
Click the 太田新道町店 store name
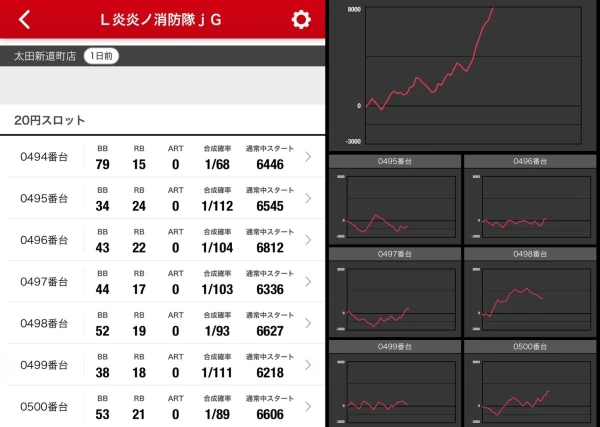pyautogui.click(x=45, y=56)
